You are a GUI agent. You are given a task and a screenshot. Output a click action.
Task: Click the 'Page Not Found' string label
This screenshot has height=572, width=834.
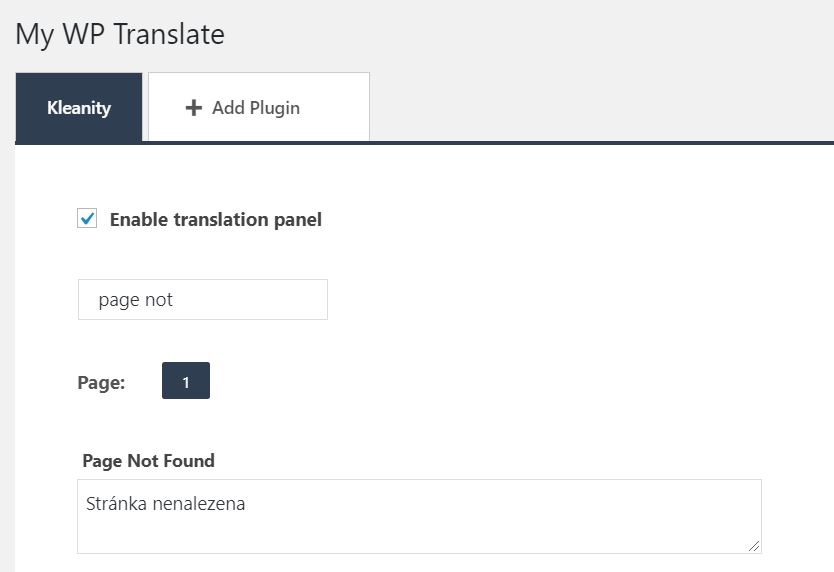[148, 461]
